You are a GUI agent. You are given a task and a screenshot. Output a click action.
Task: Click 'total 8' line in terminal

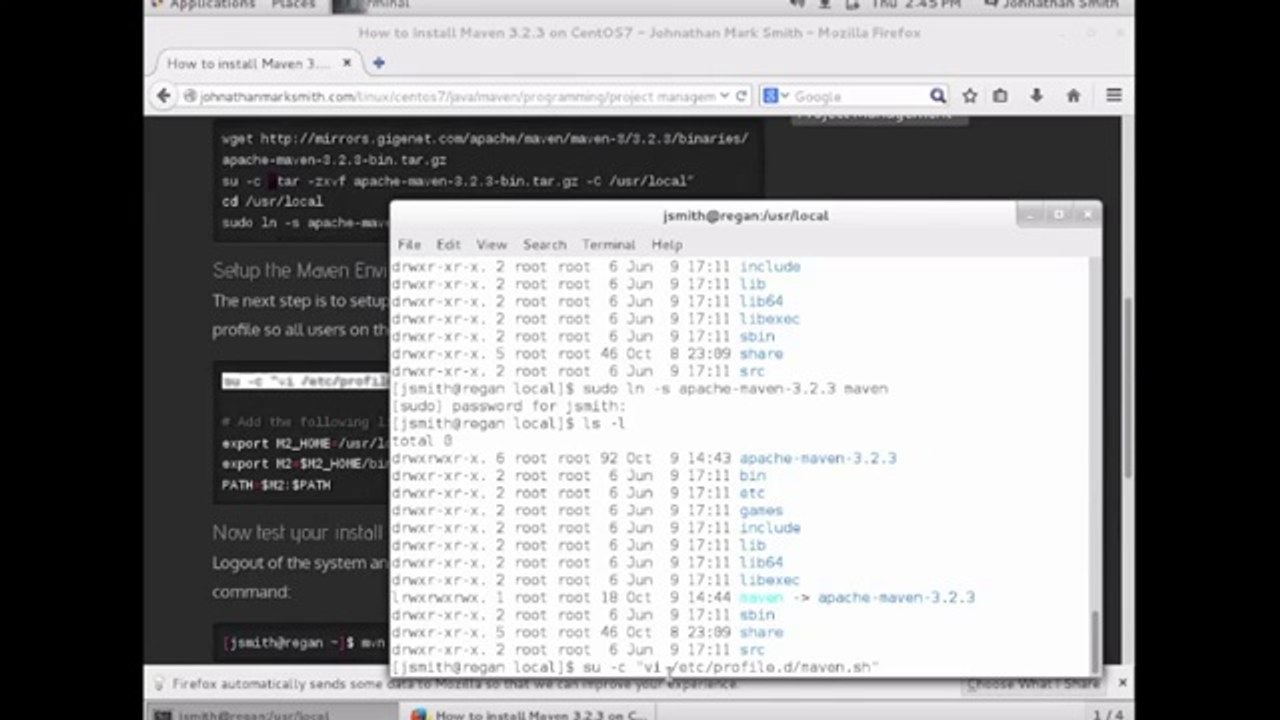click(422, 441)
